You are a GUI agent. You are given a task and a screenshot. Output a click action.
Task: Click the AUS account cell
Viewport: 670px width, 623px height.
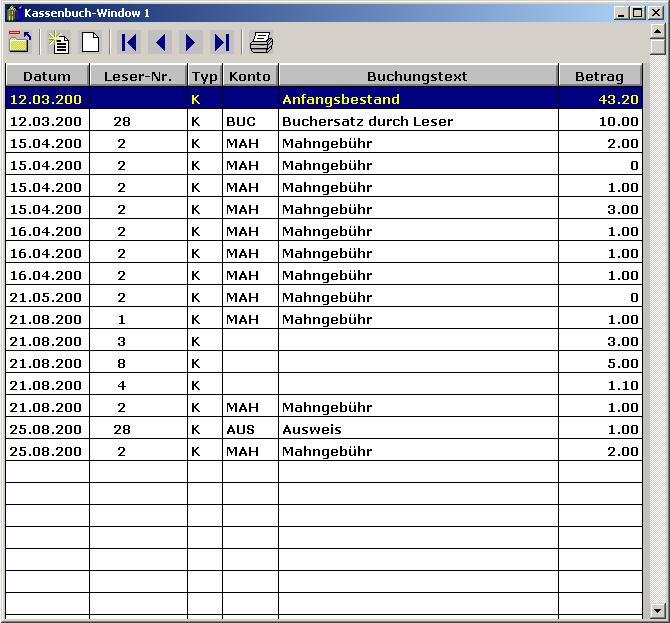(250, 429)
